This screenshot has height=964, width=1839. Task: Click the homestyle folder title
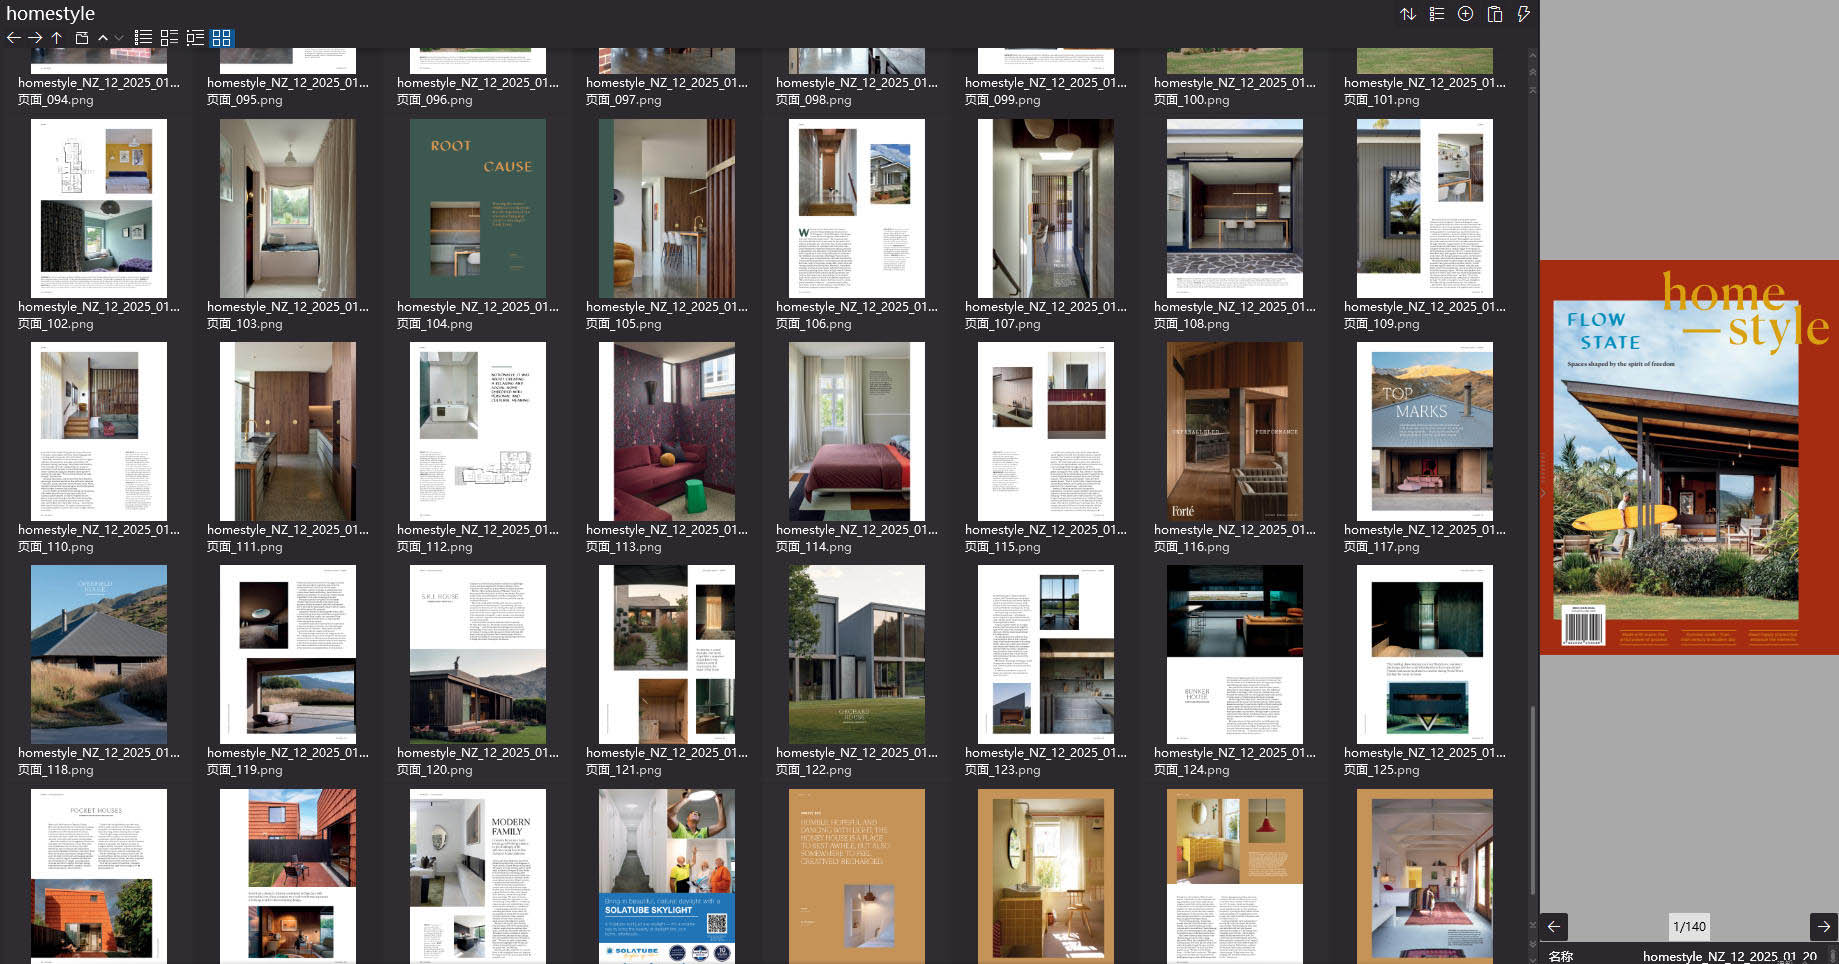(50, 13)
